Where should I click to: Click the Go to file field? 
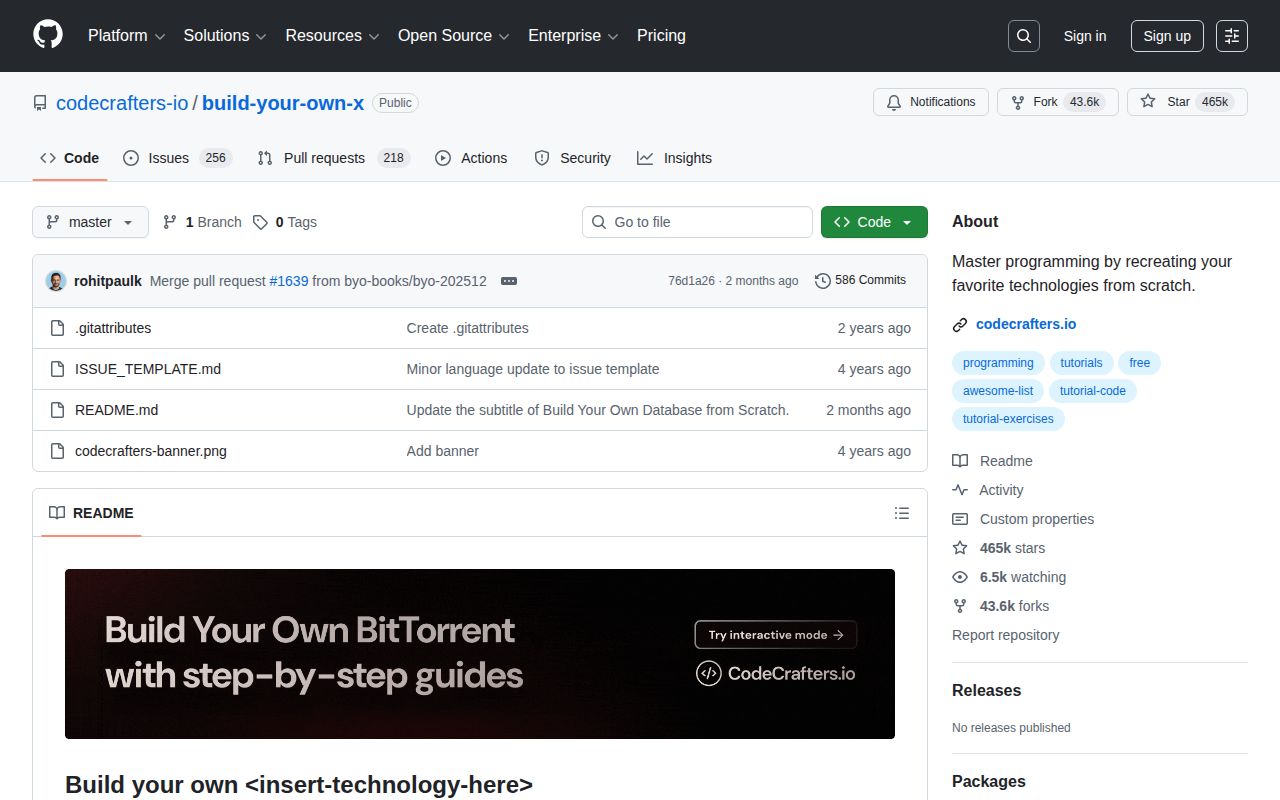[x=697, y=222]
